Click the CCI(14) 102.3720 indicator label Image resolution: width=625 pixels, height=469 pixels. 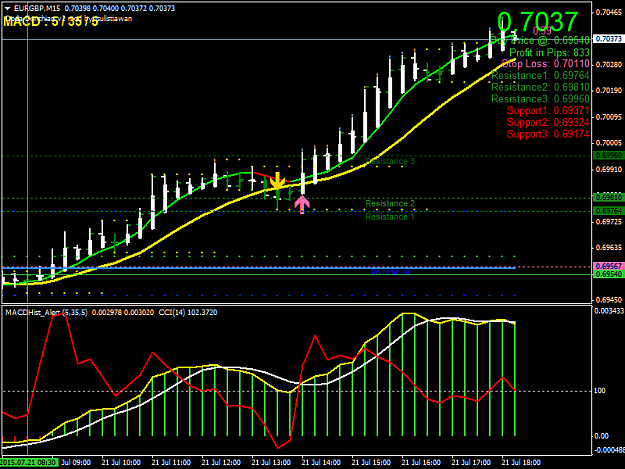pyautogui.click(x=188, y=312)
